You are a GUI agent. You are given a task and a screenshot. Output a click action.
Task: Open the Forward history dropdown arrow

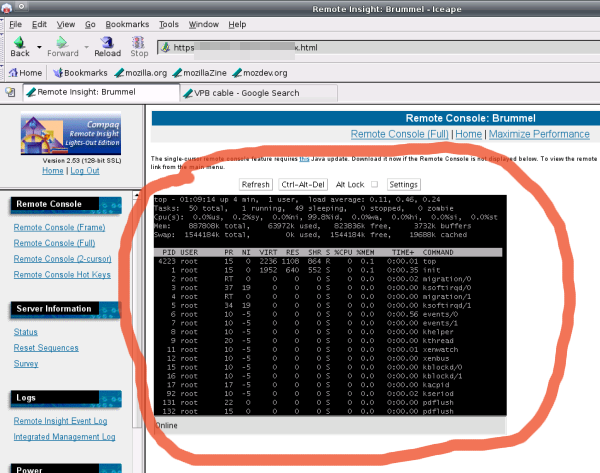[86, 47]
